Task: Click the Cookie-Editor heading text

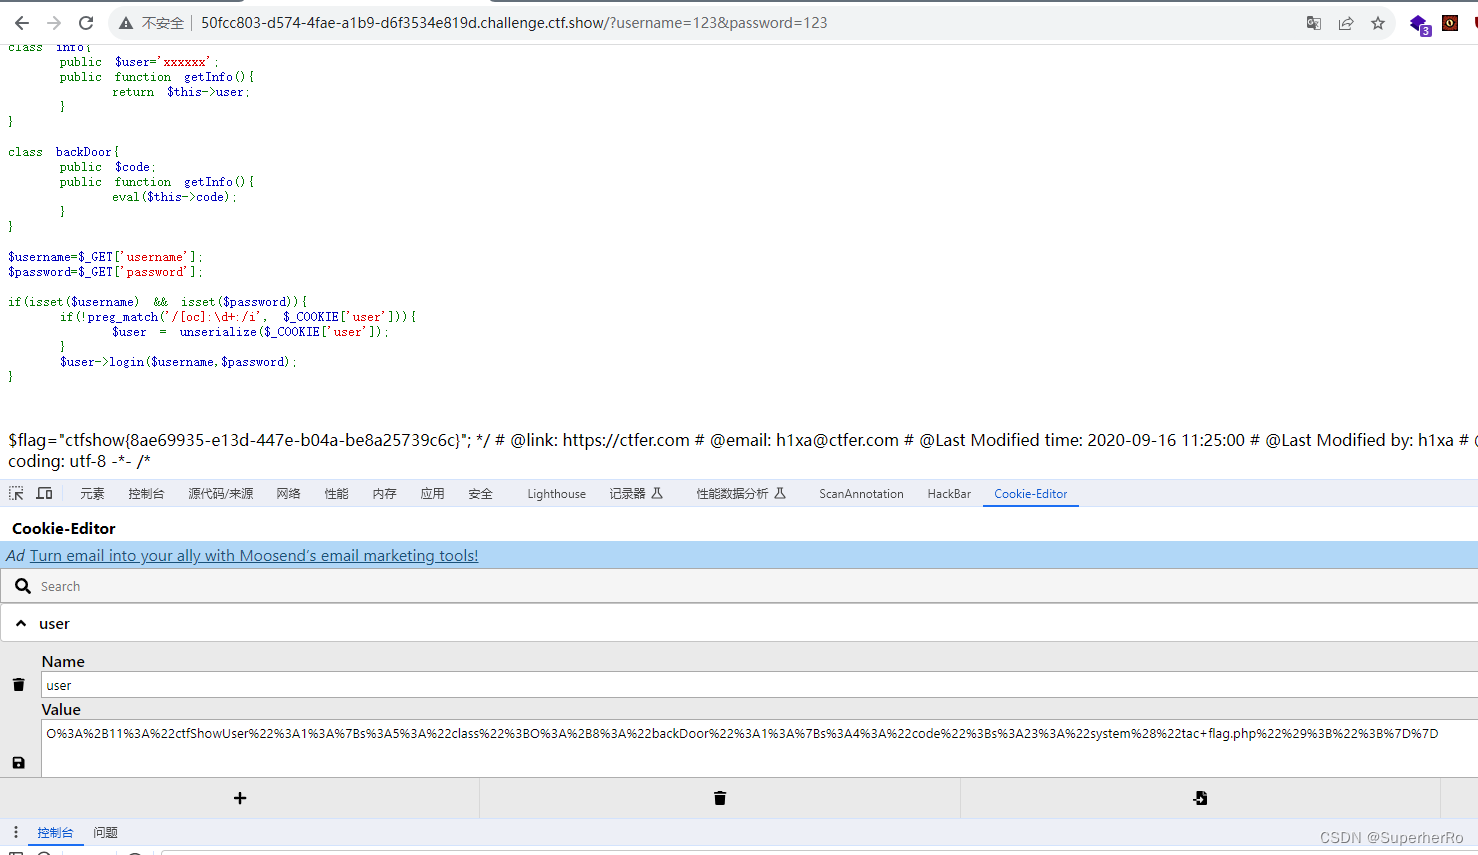Action: click(x=64, y=528)
